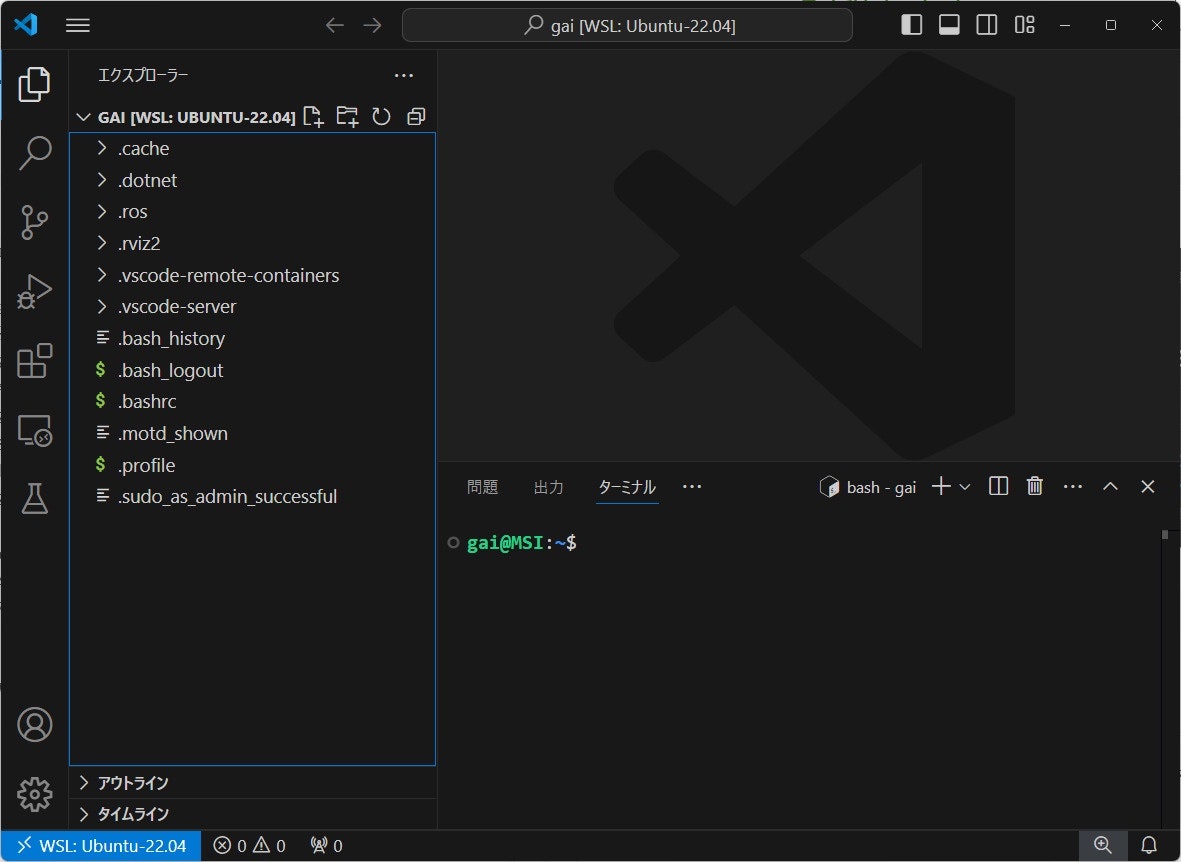Refresh the explorer file tree

click(382, 116)
